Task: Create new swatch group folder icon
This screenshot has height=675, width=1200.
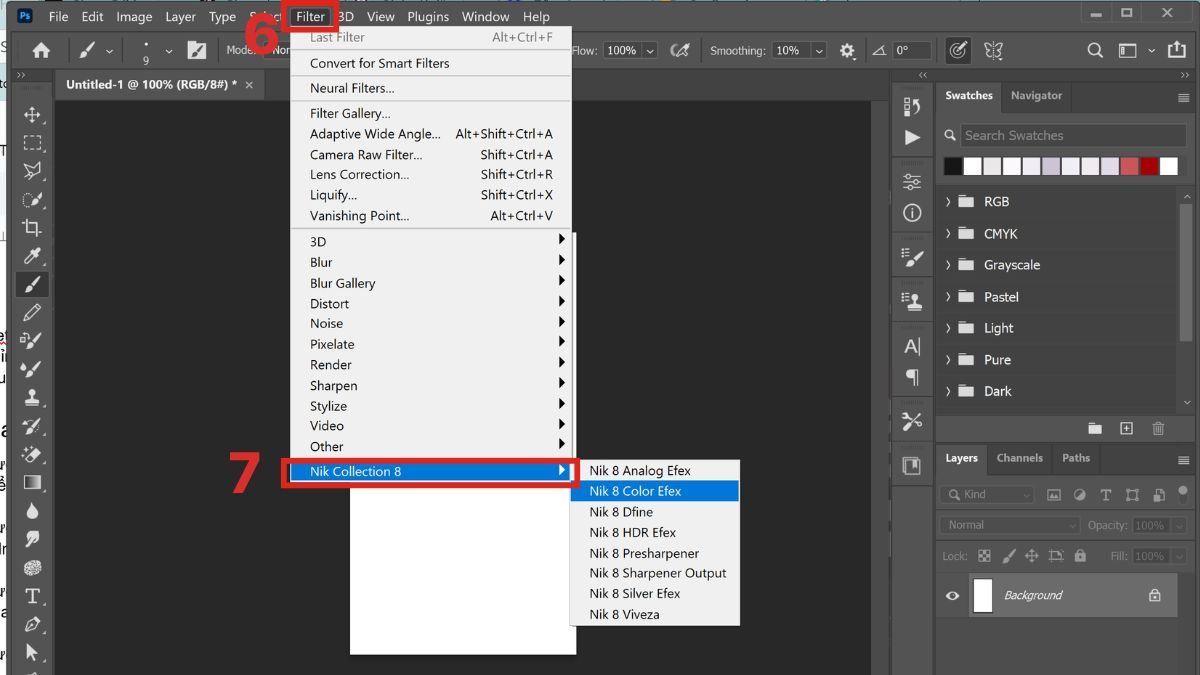Action: pyautogui.click(x=1095, y=428)
